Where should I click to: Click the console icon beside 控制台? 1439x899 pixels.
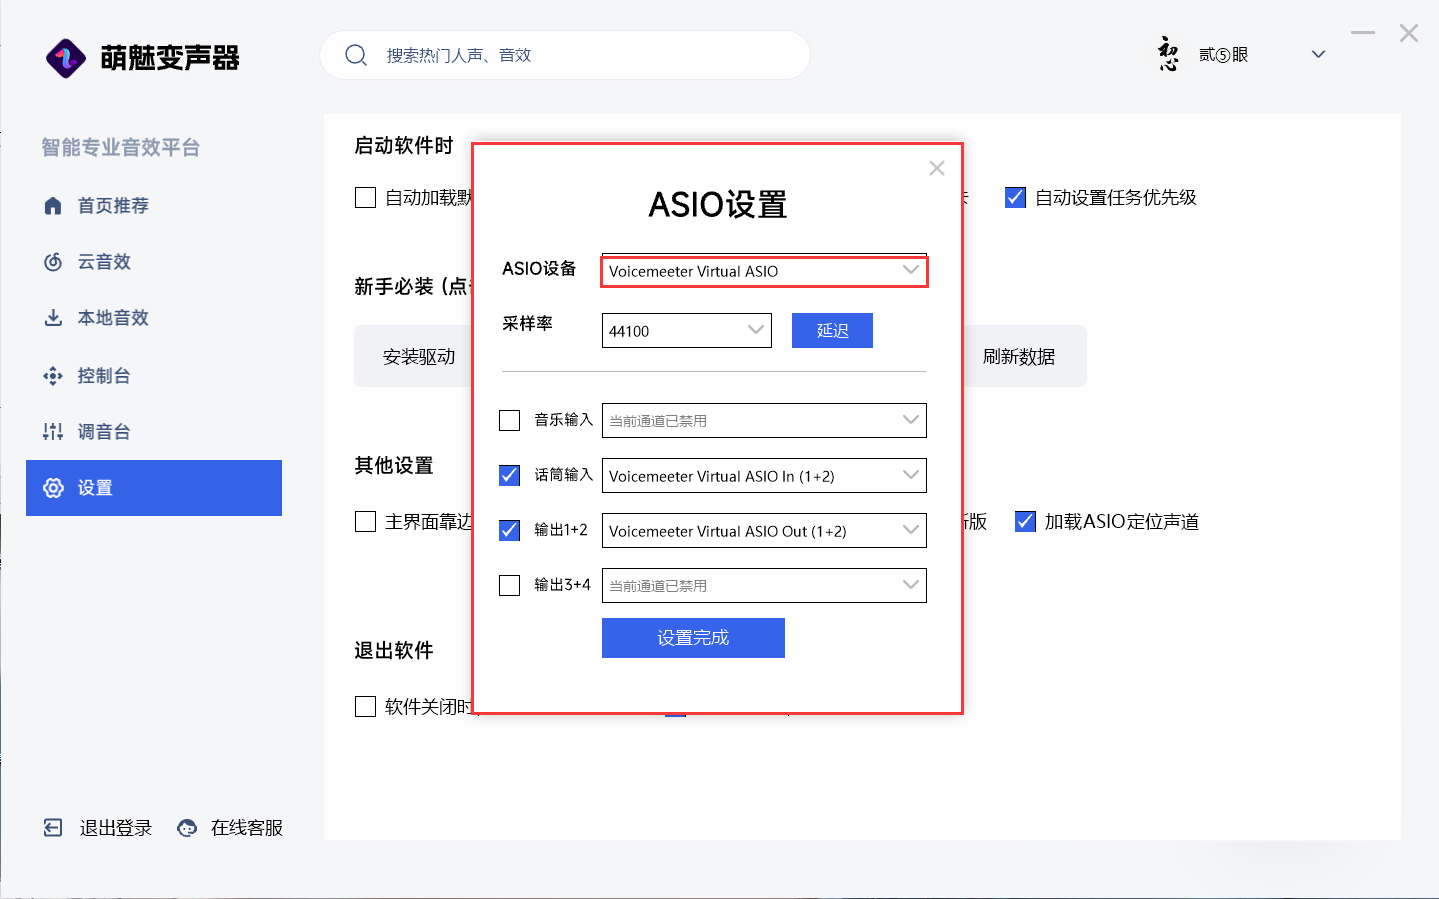click(53, 376)
